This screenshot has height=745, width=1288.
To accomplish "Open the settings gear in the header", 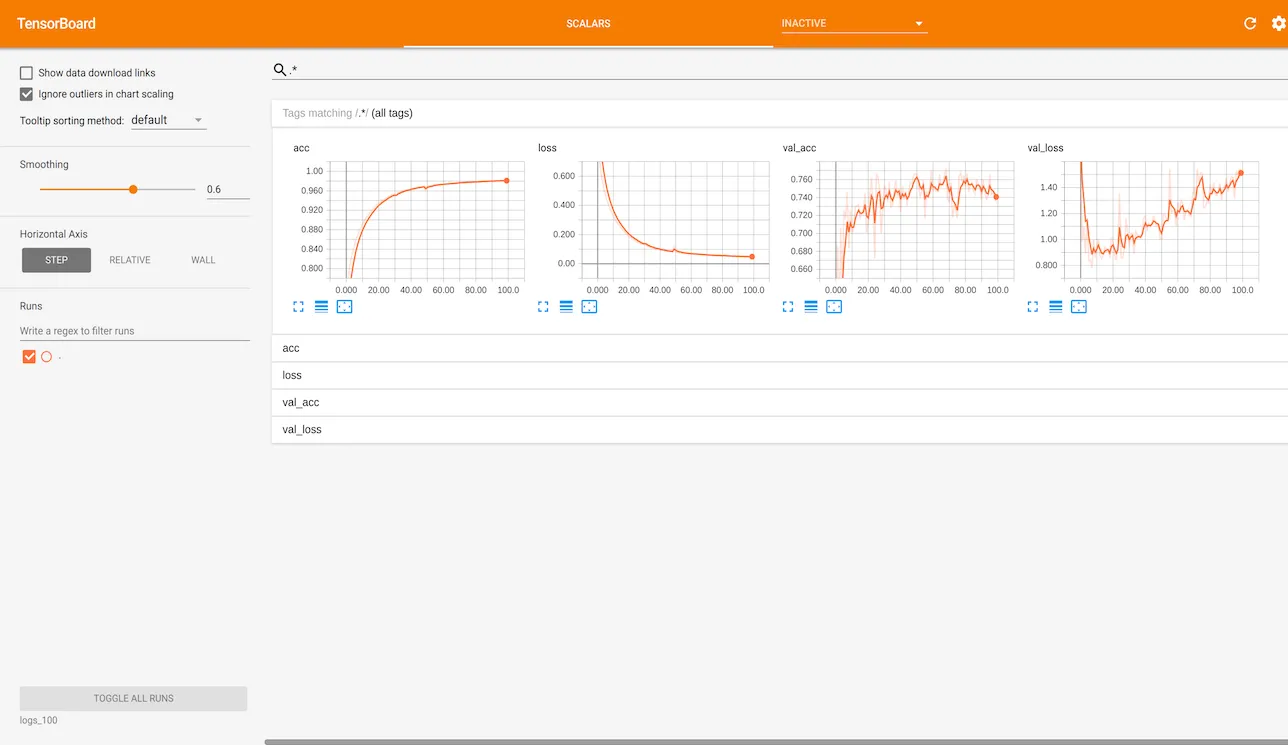I will [1278, 23].
